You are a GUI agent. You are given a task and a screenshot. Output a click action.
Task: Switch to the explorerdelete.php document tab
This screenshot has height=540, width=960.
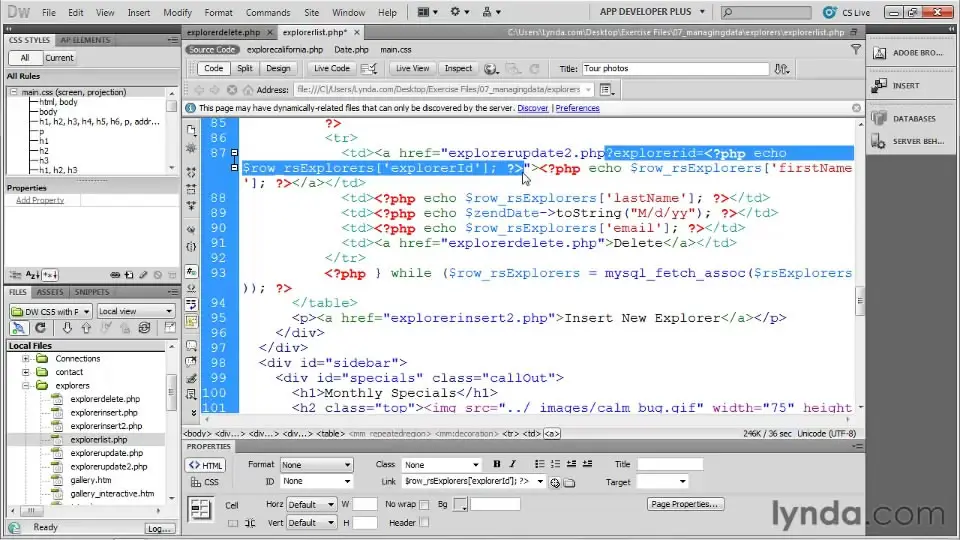223,32
